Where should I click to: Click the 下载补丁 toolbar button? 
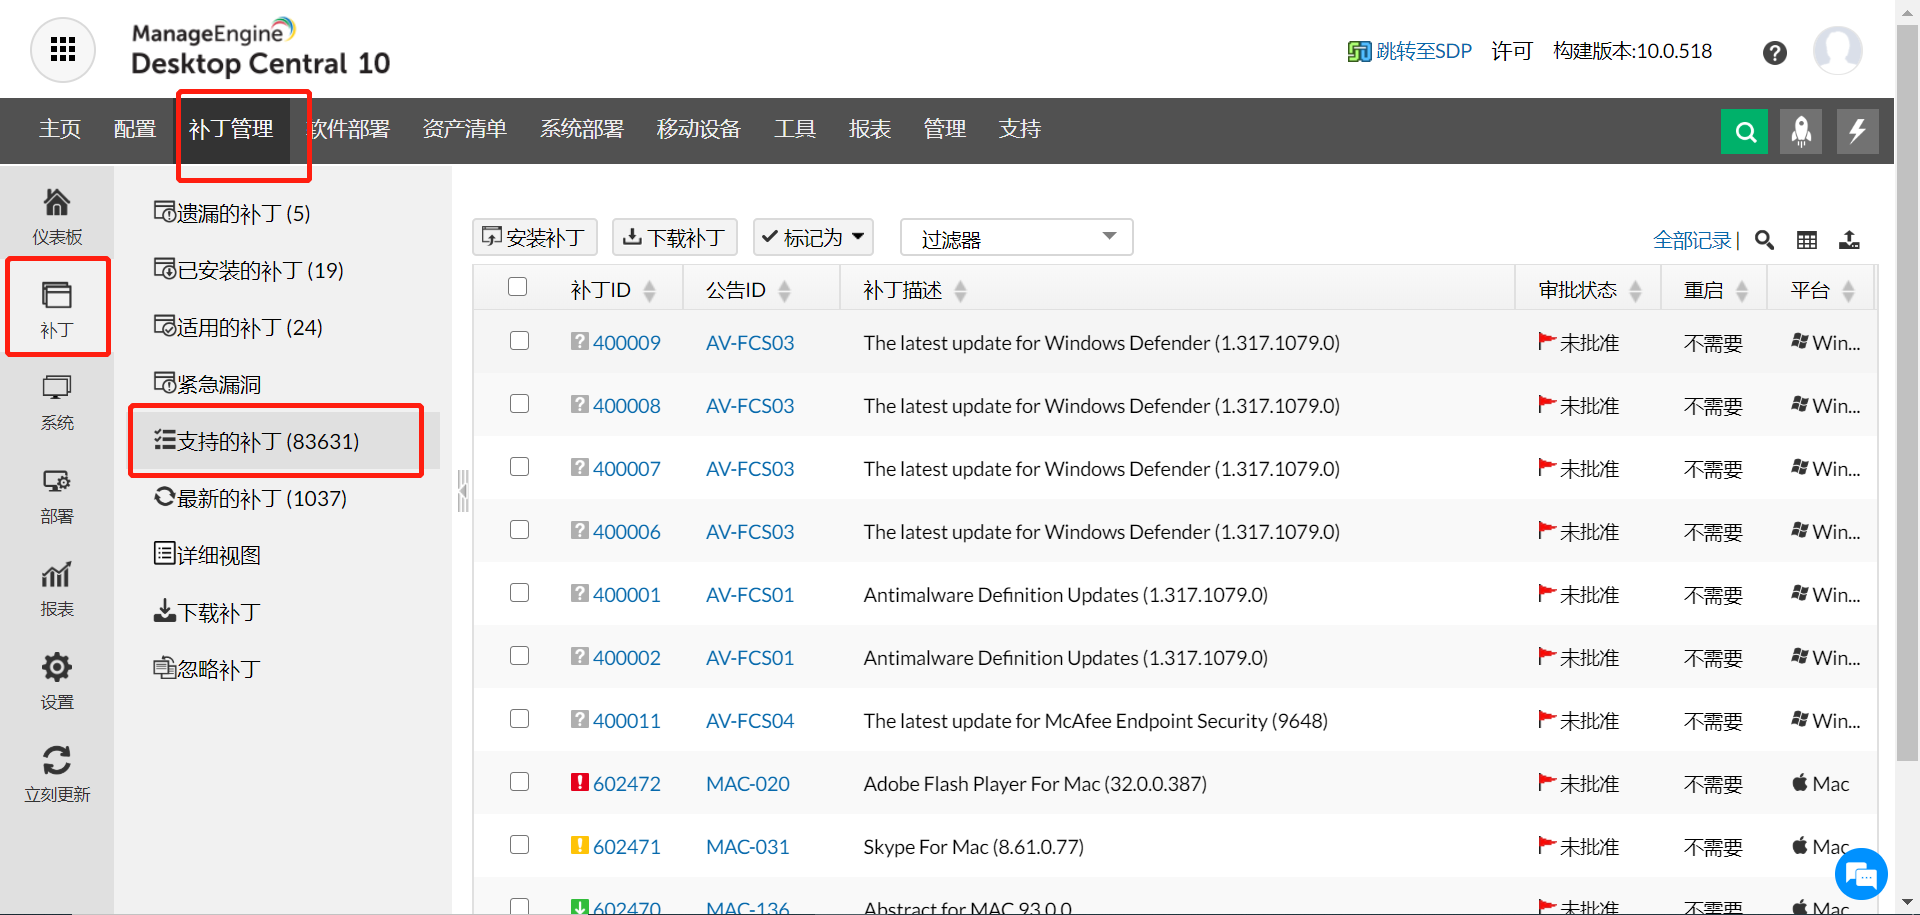click(675, 238)
